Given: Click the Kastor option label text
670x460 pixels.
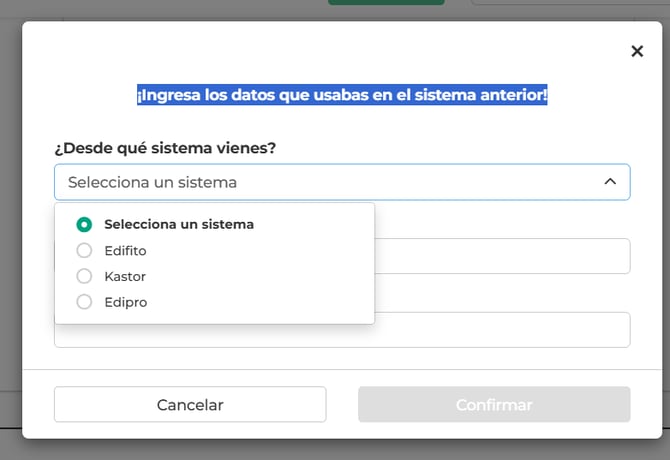Looking at the screenshot, I should click(125, 276).
